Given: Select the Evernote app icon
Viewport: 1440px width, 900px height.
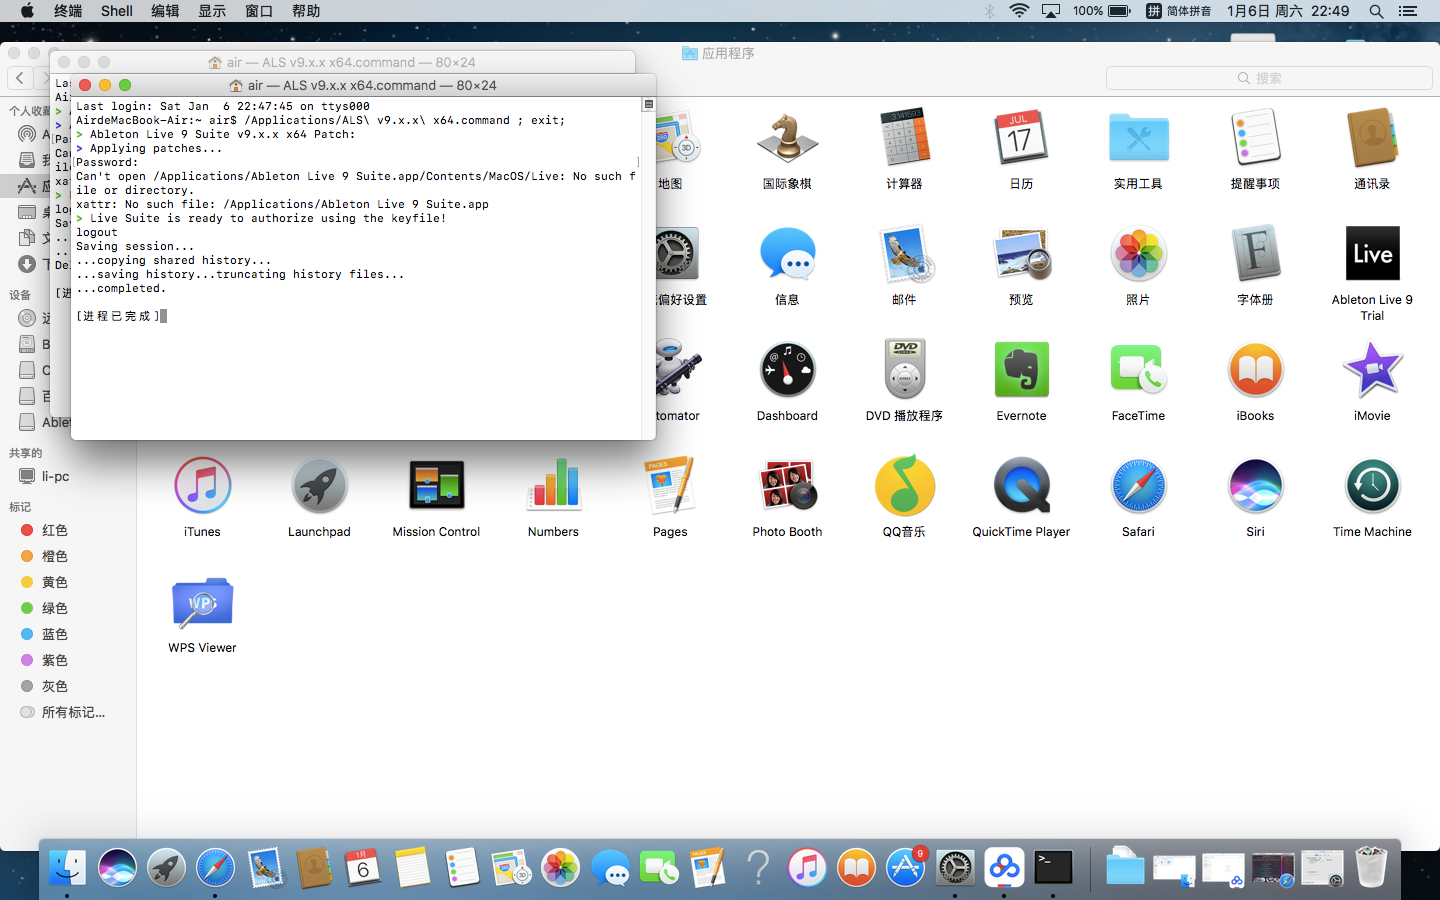Looking at the screenshot, I should [x=1021, y=371].
